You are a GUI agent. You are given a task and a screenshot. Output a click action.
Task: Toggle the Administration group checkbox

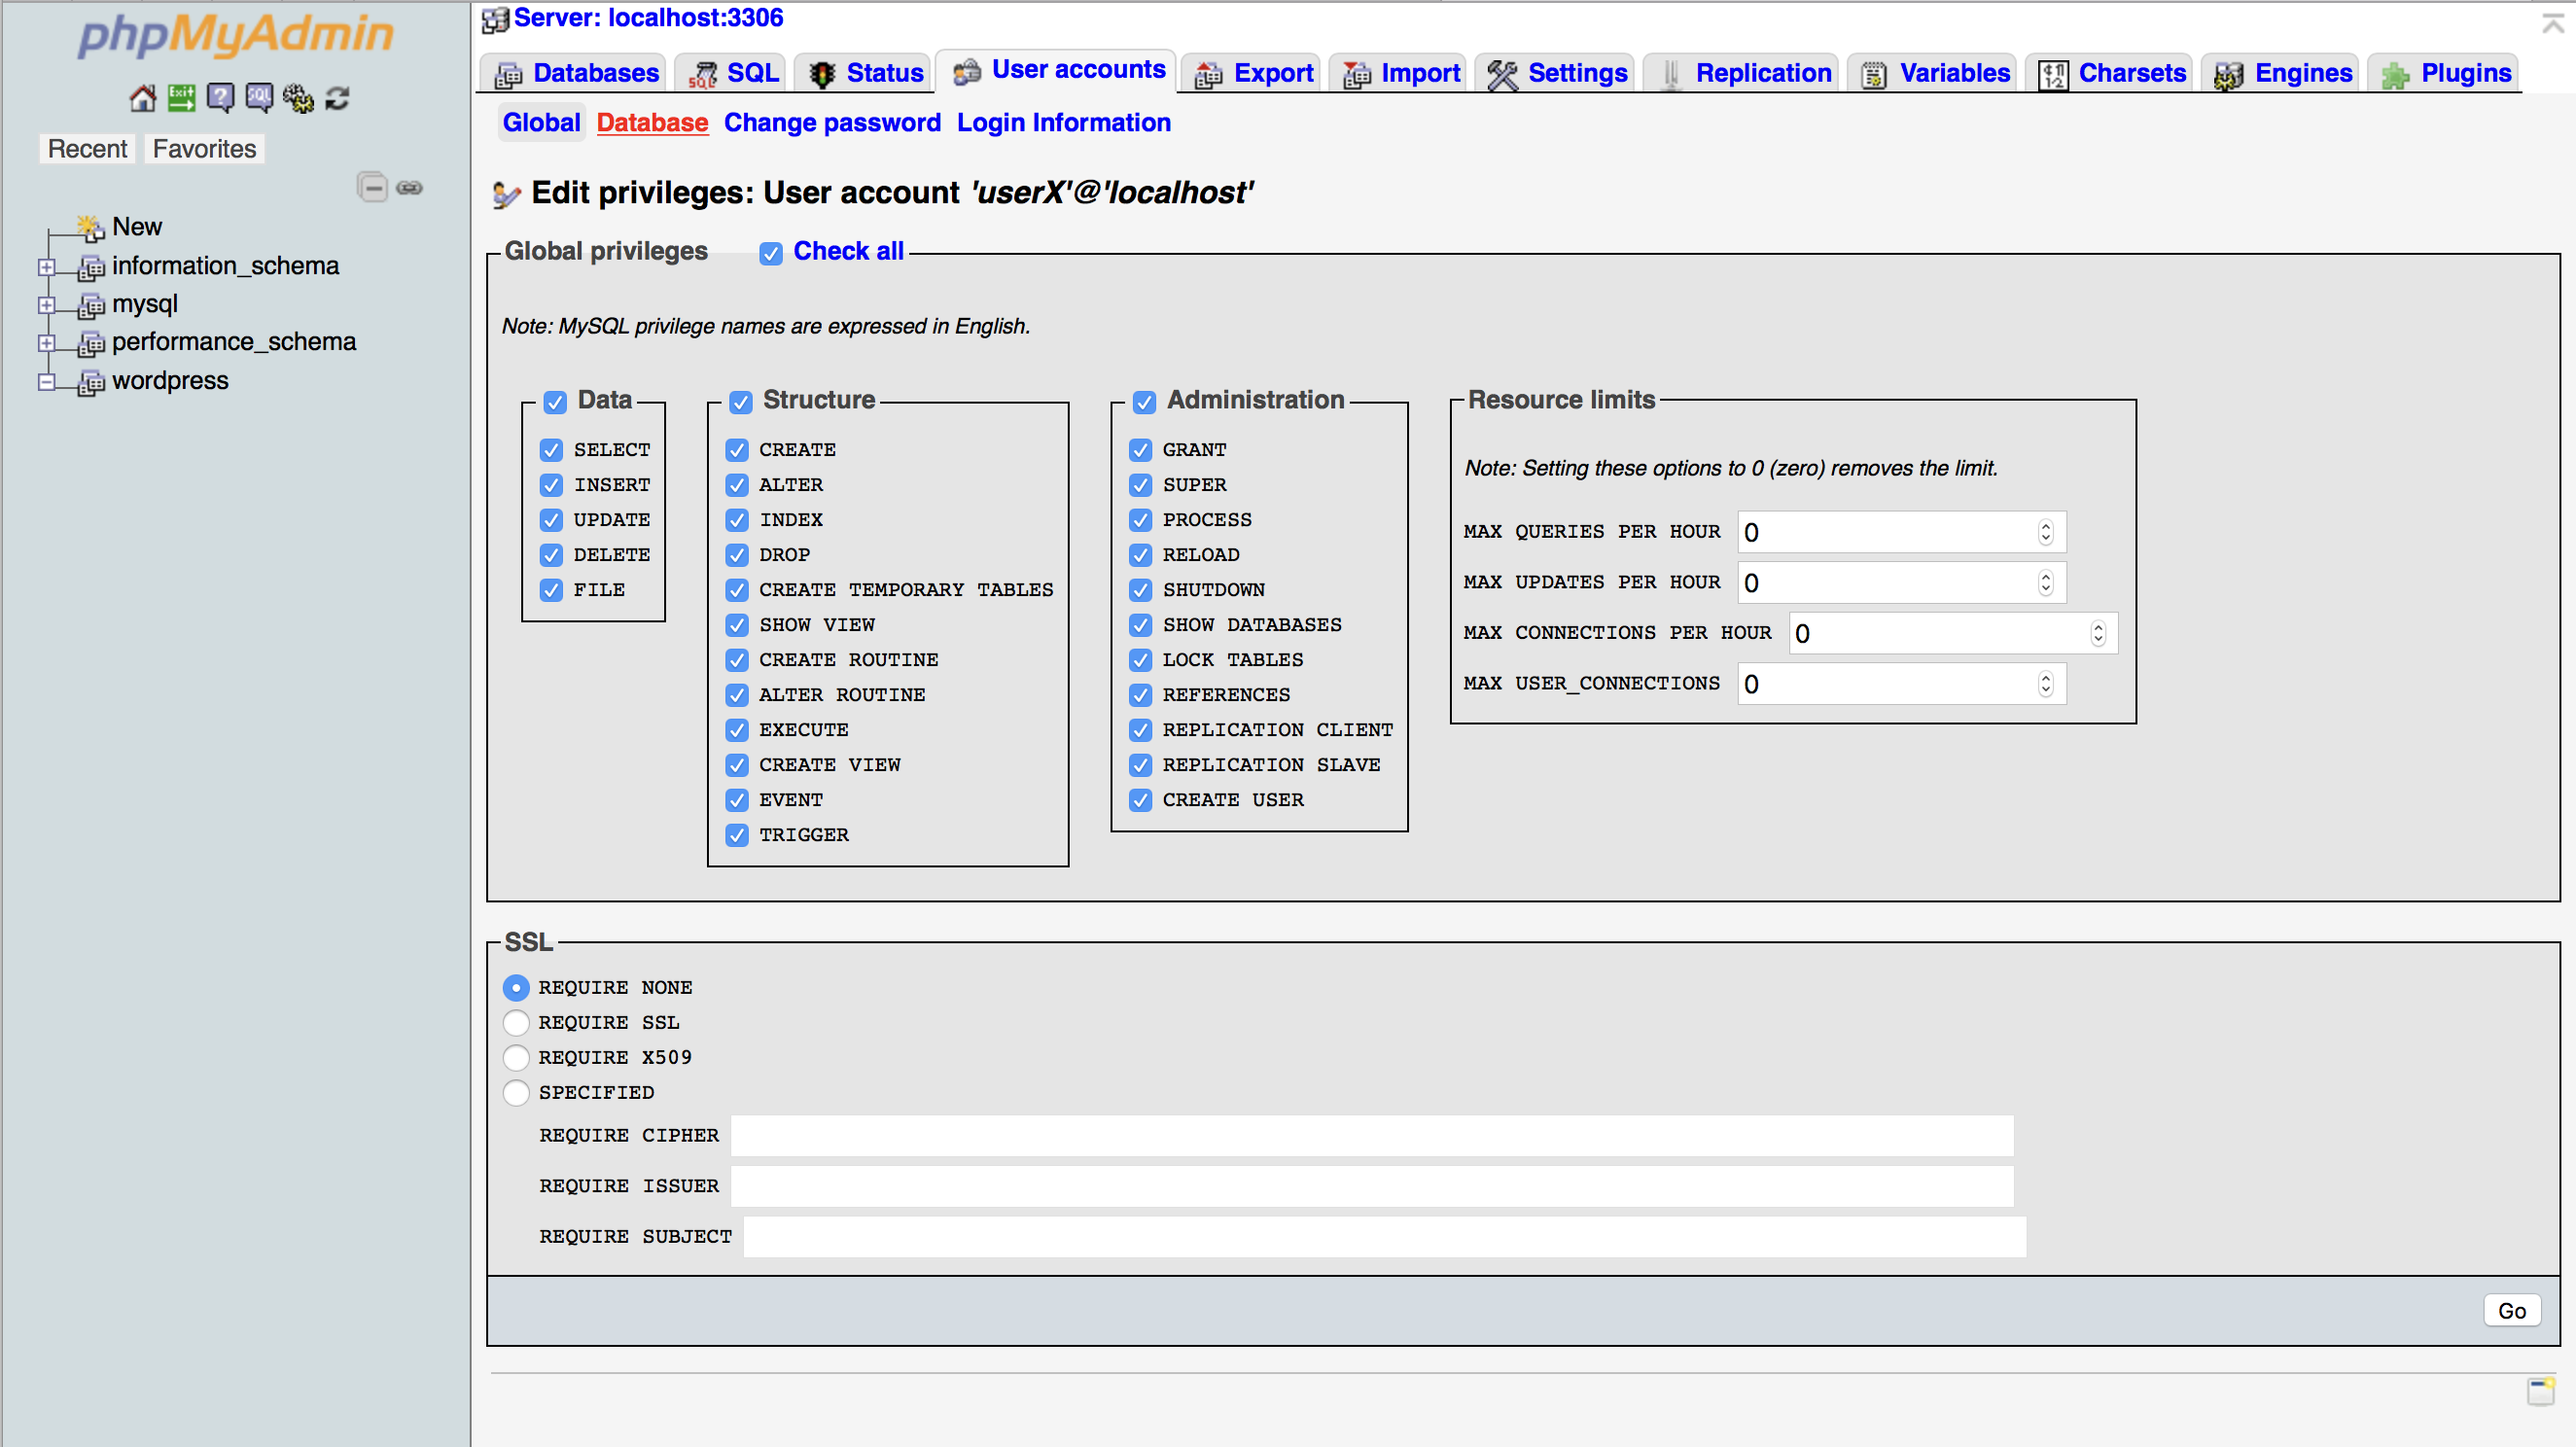(x=1144, y=402)
